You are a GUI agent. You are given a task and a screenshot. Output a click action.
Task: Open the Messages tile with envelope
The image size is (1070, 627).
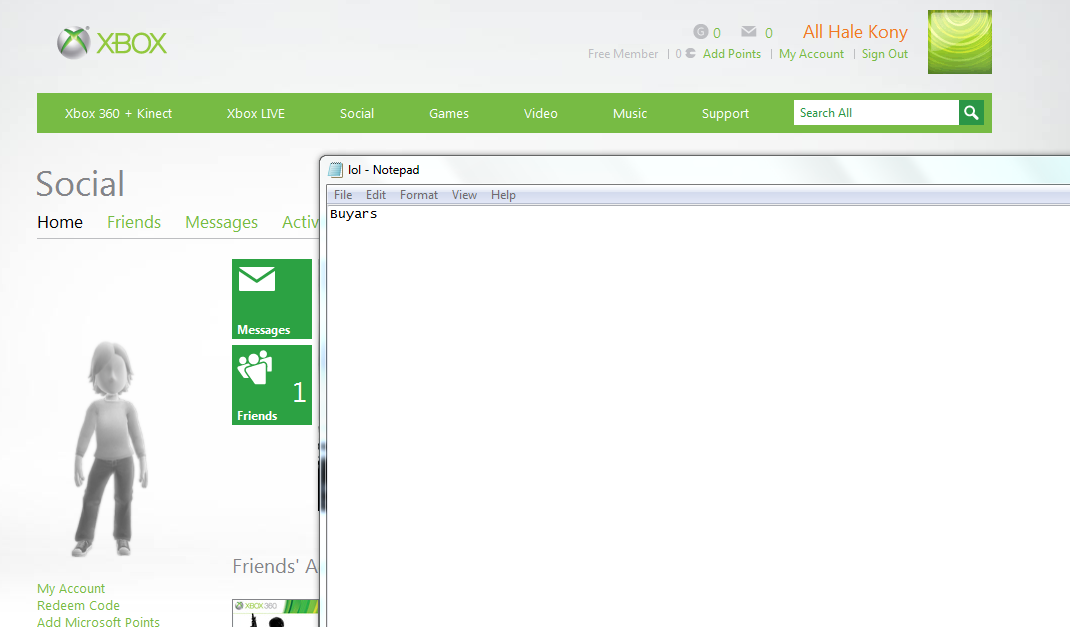(x=272, y=299)
